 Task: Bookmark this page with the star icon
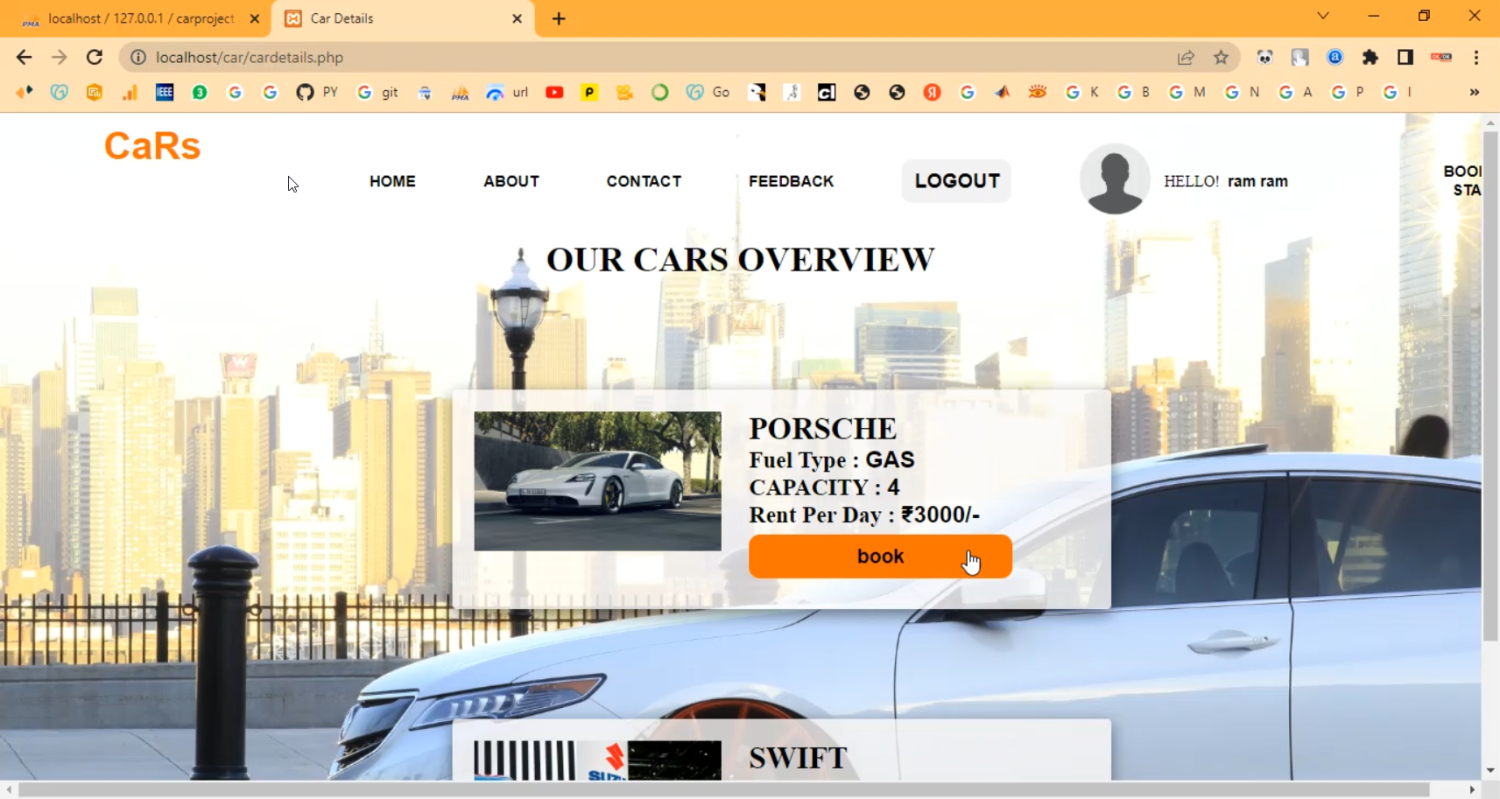pos(1221,57)
